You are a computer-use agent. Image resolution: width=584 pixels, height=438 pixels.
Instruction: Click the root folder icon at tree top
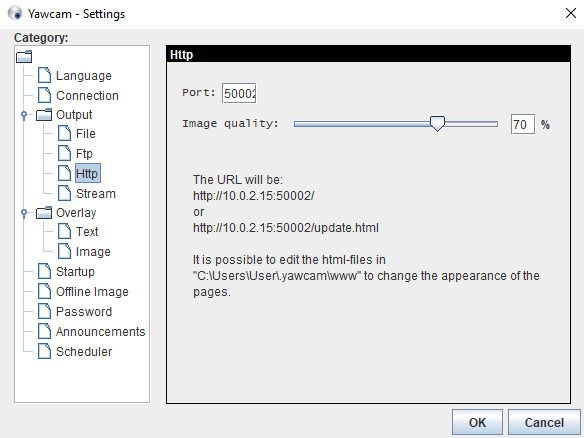tap(24, 57)
